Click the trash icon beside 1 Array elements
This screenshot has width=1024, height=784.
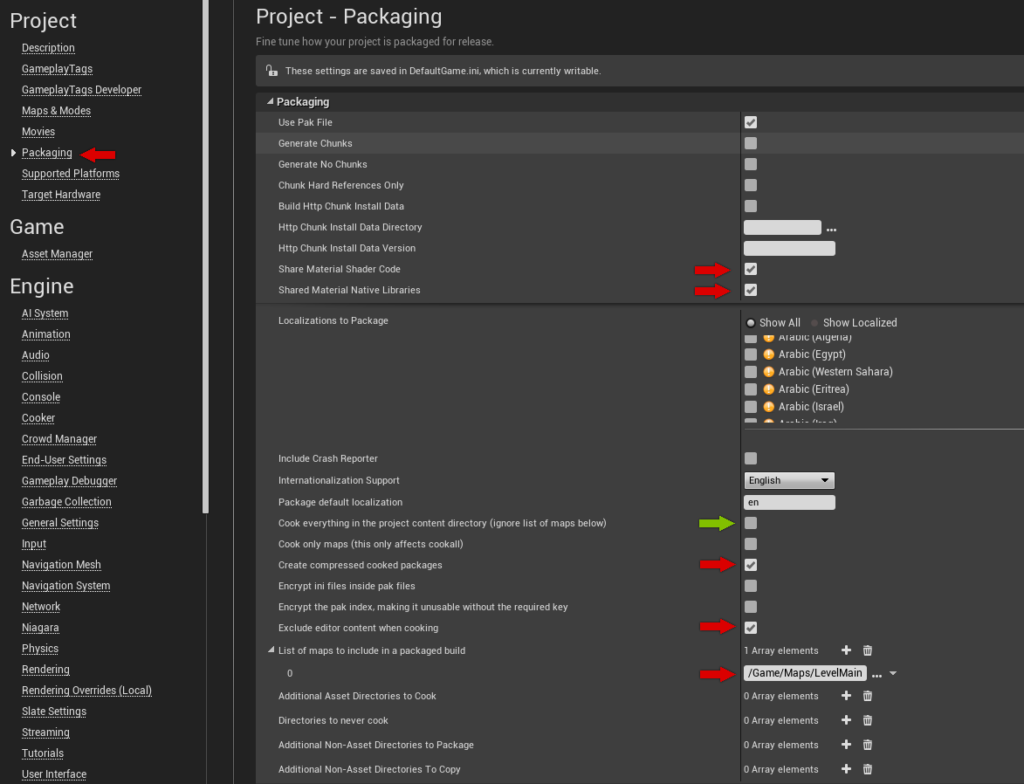(867, 651)
